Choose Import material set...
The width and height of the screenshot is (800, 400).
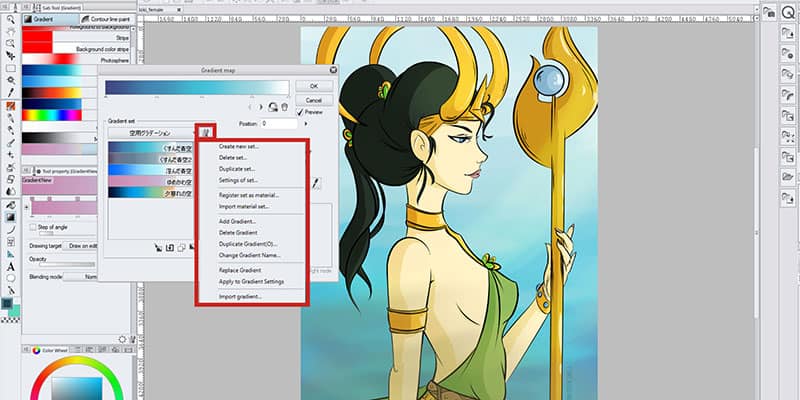[244, 207]
